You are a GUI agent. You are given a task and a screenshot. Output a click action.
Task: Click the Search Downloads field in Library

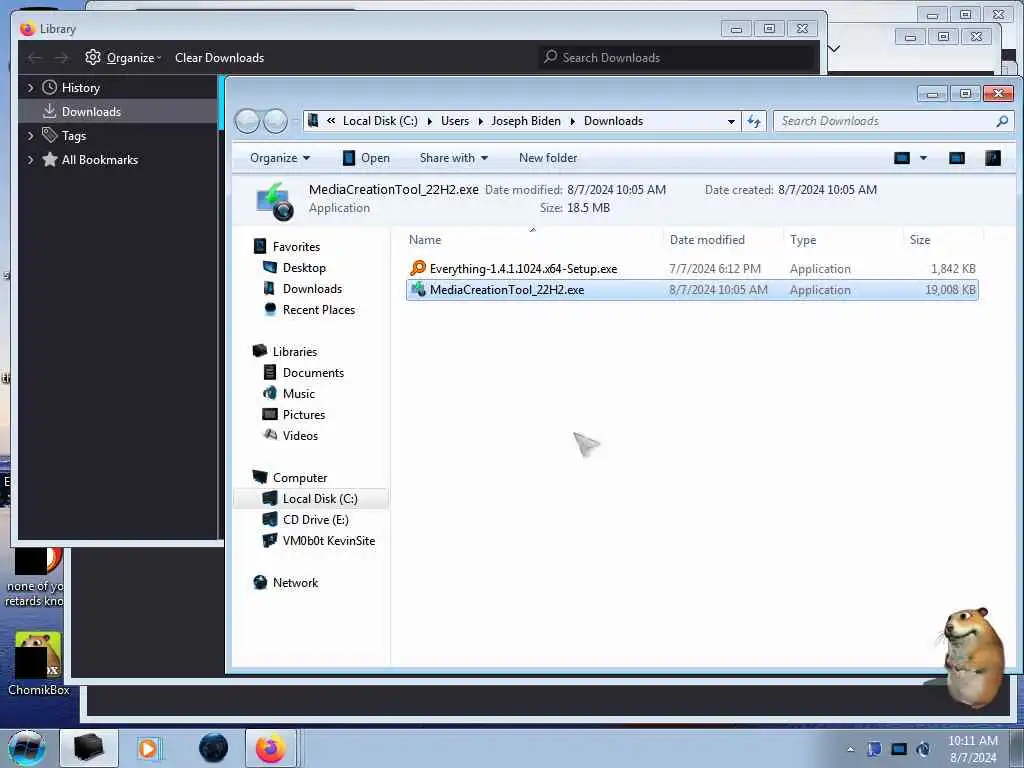pyautogui.click(x=678, y=57)
